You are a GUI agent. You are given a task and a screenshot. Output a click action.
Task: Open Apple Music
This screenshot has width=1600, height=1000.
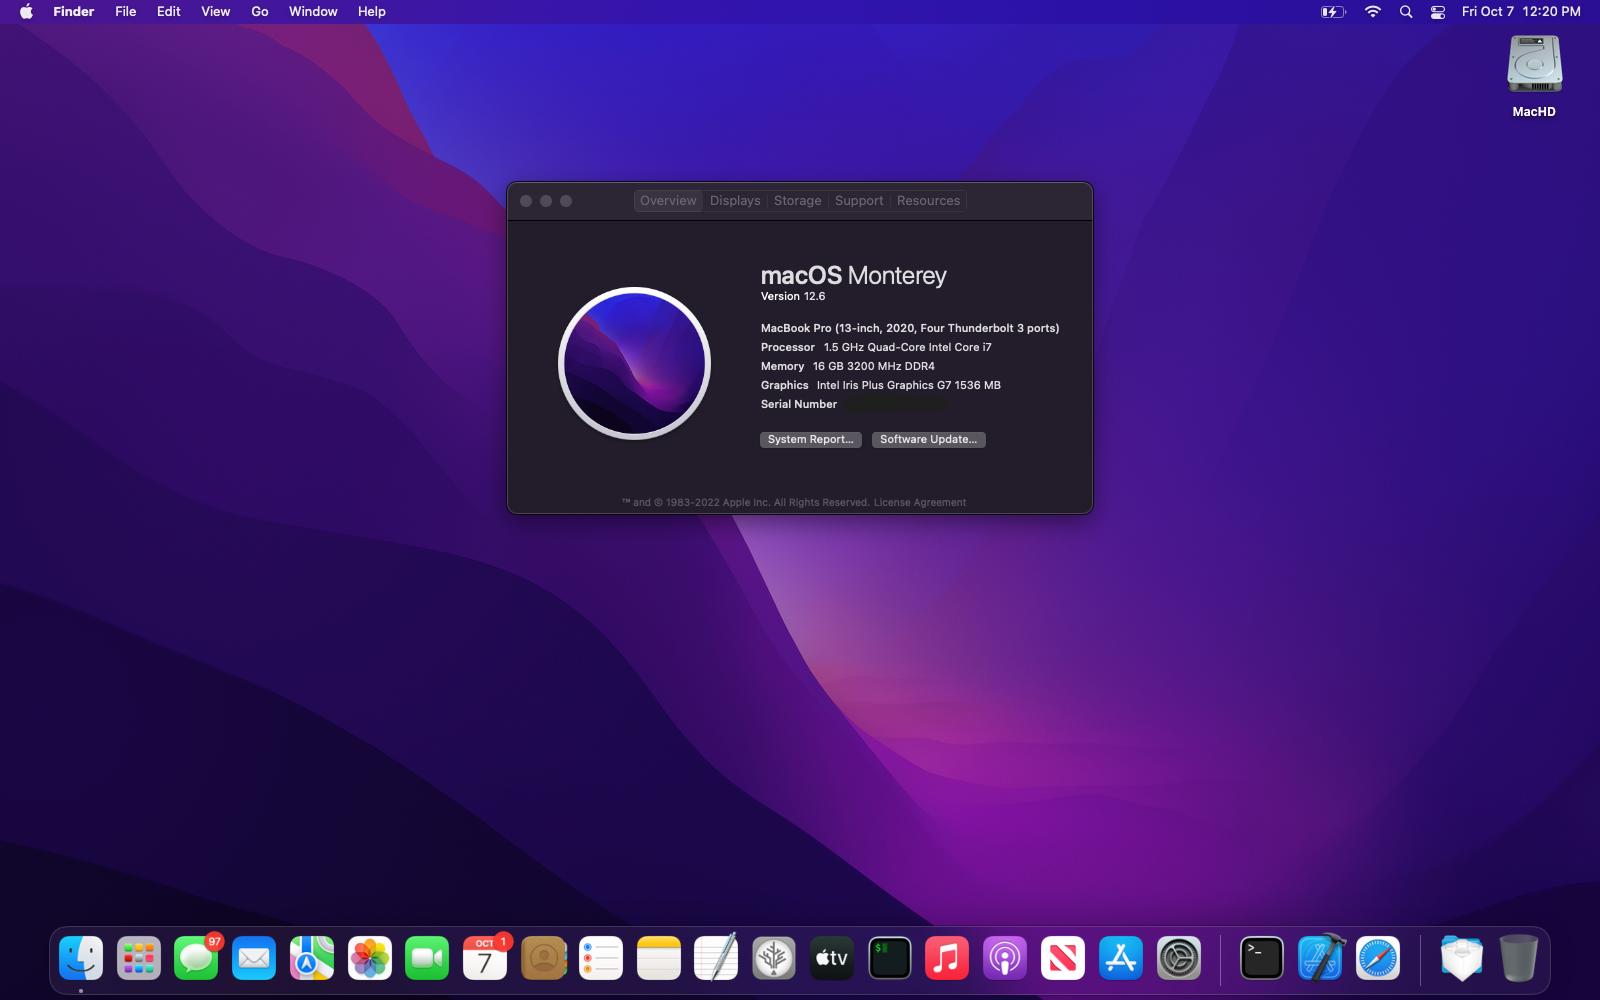947,958
